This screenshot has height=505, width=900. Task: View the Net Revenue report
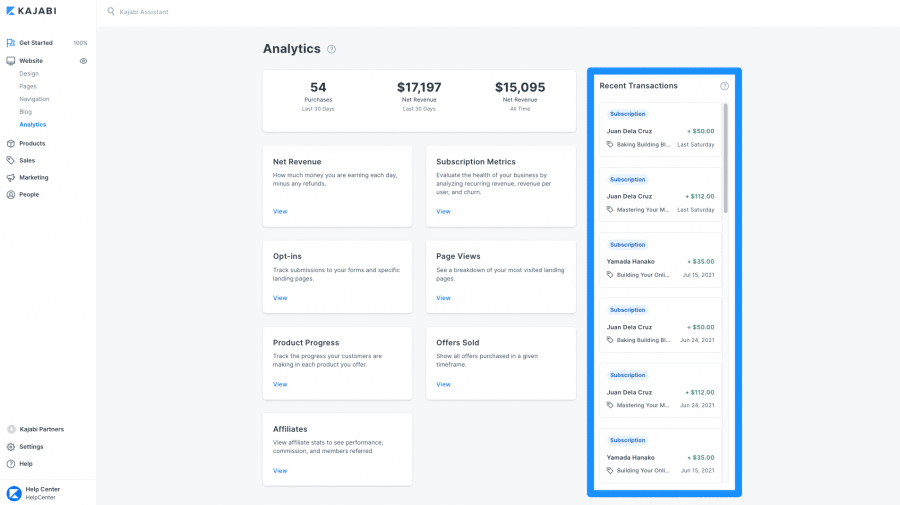pos(280,211)
